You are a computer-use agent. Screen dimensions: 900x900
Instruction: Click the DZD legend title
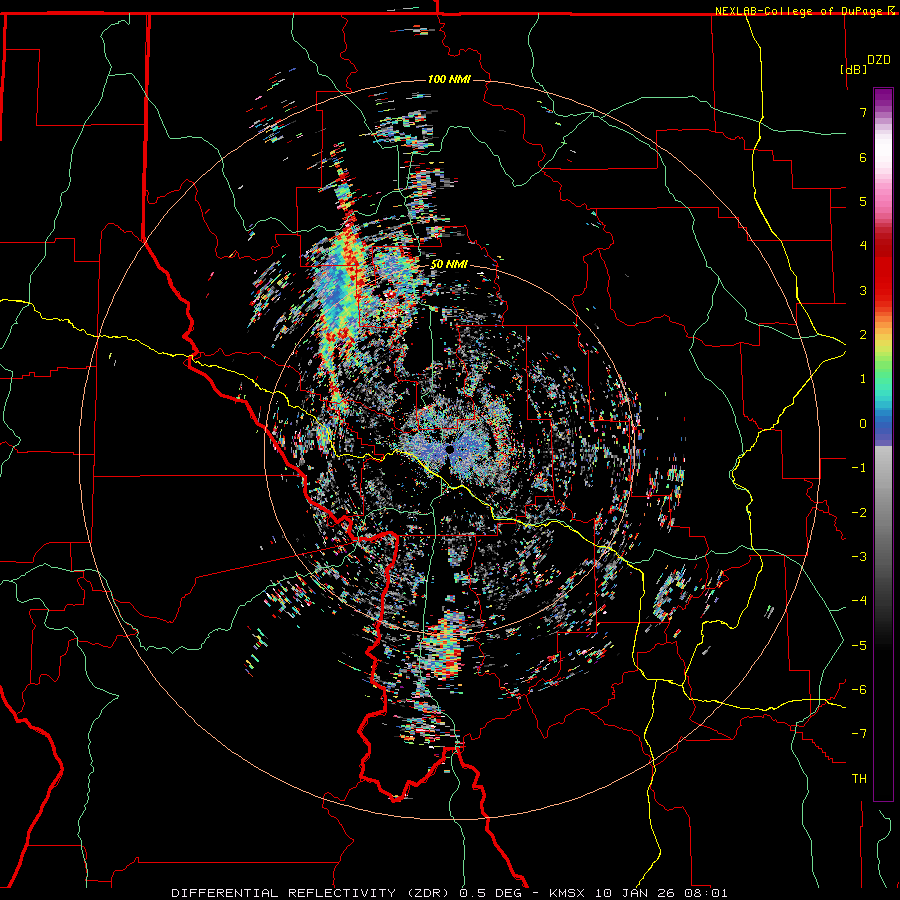879,60
